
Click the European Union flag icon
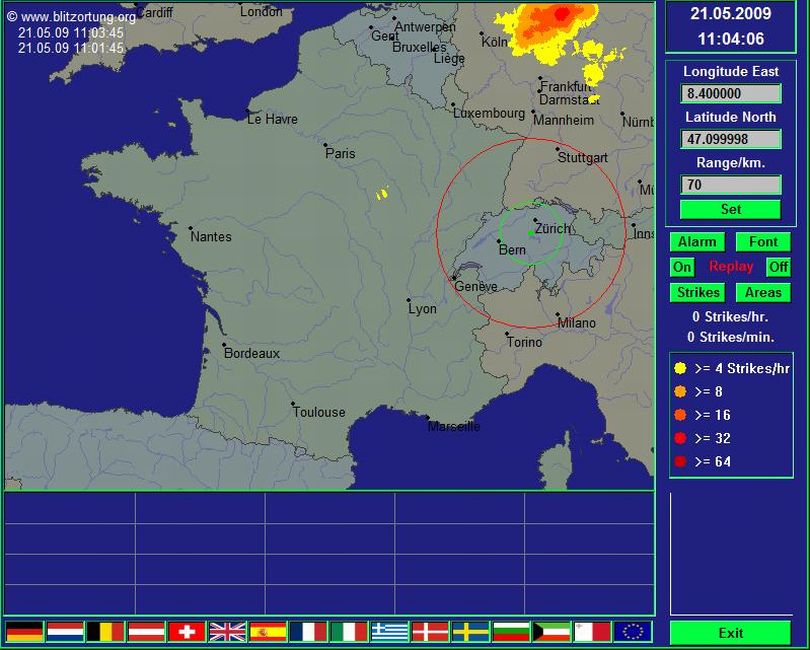tap(632, 631)
